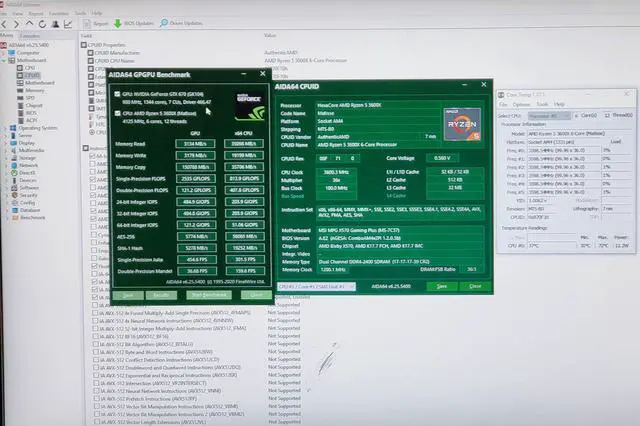Click Close in the GPGPU Benchmark window
The height and width of the screenshot is (426, 640).
(256, 295)
